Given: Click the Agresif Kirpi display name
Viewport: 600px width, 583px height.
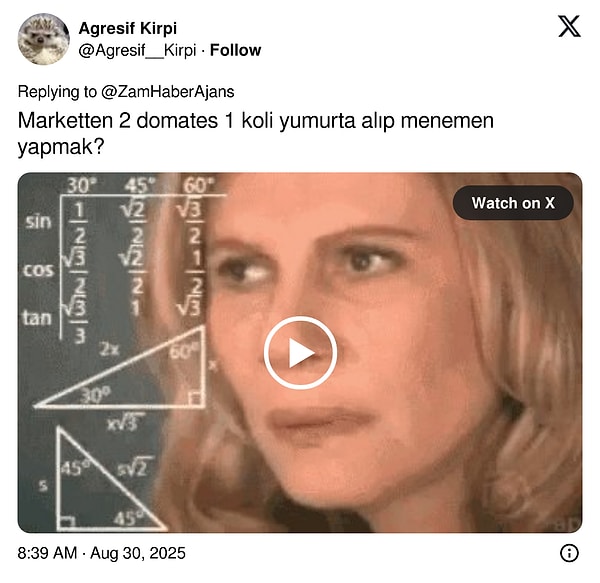Looking at the screenshot, I should 127,28.
